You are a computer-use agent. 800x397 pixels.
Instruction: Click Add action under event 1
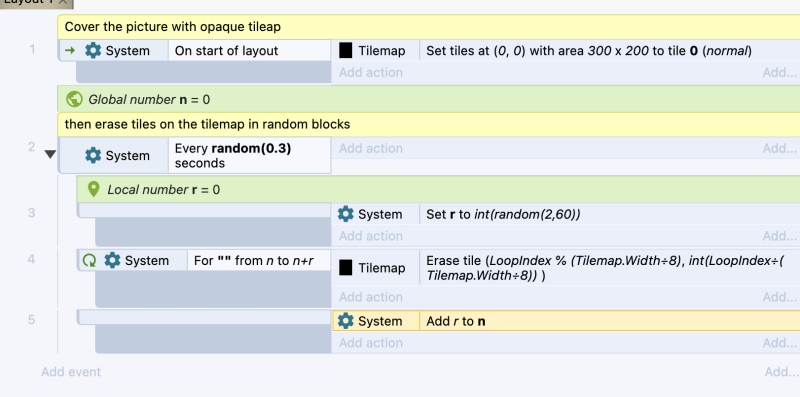click(x=371, y=72)
